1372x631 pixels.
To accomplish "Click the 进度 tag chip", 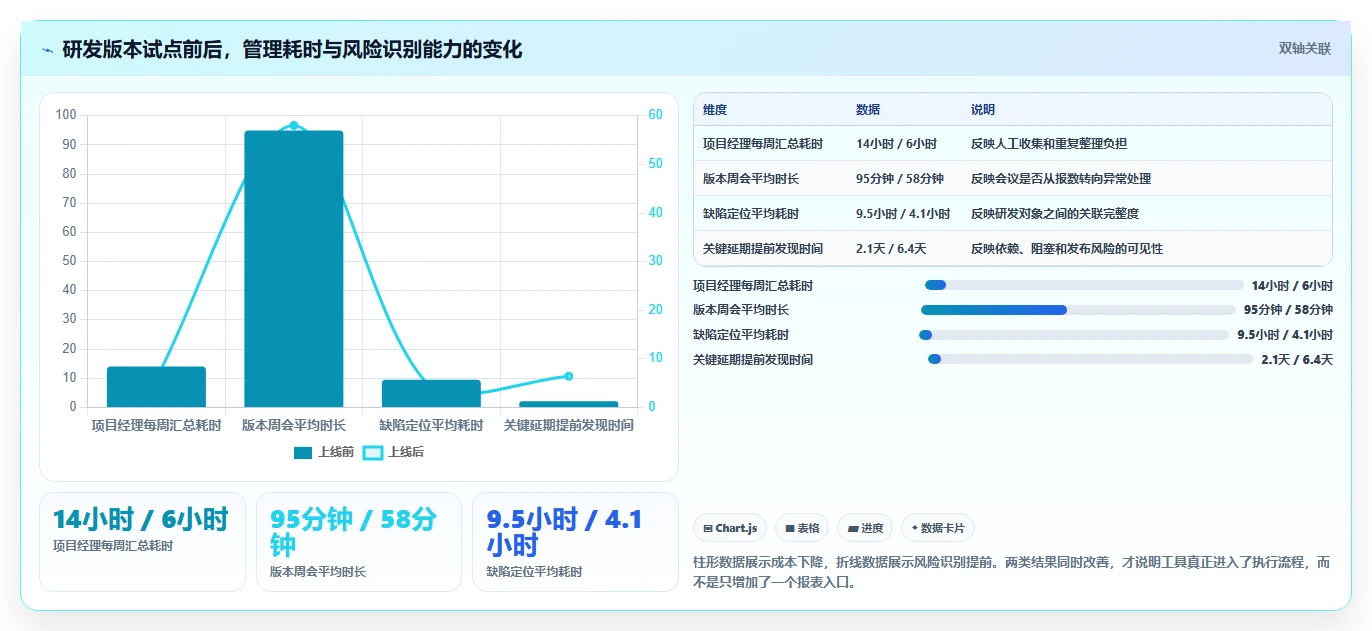I will click(865, 528).
